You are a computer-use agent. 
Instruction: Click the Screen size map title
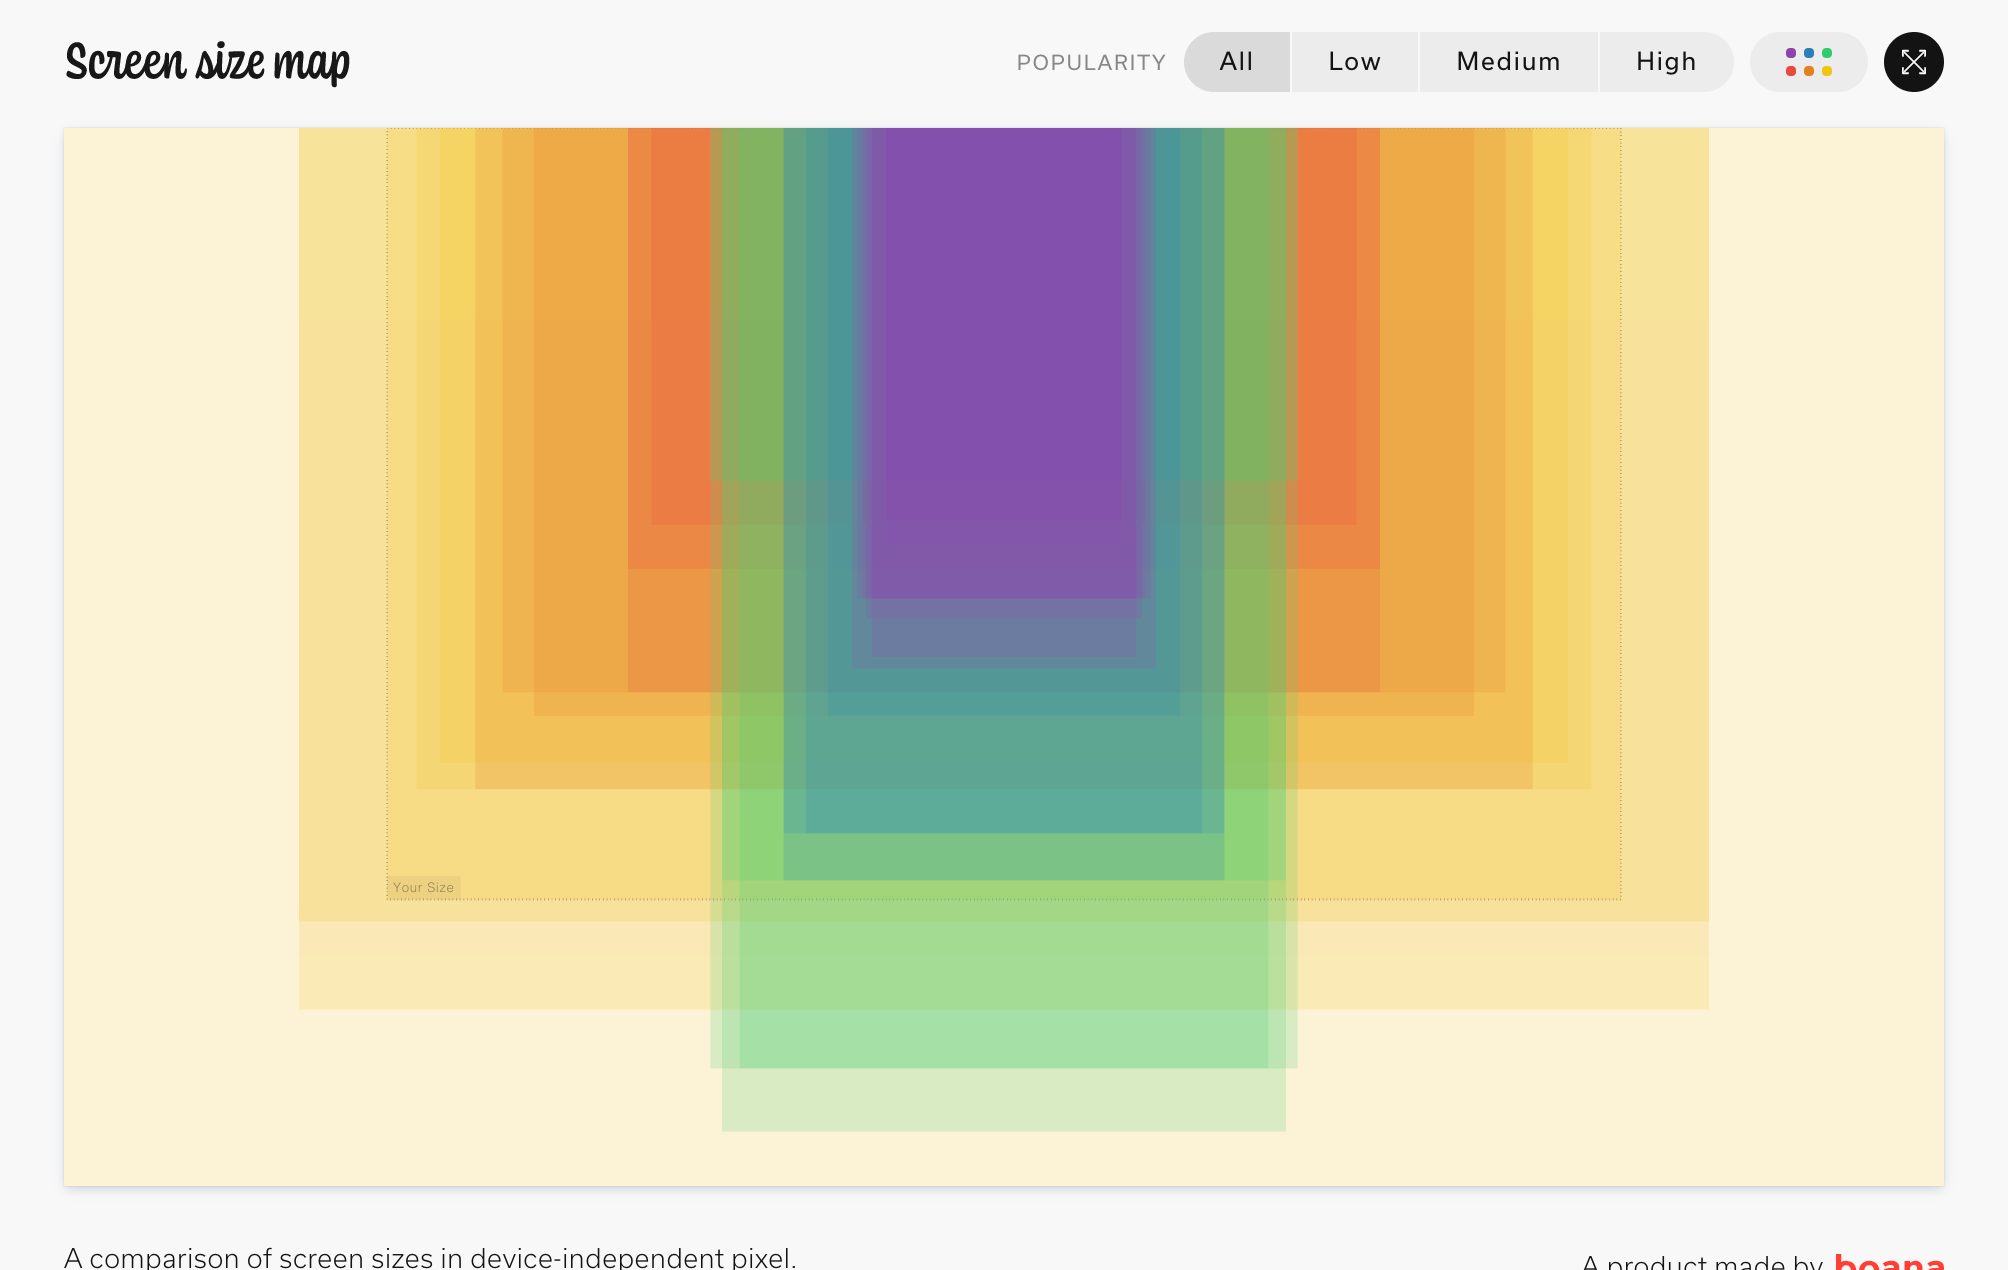pos(207,62)
